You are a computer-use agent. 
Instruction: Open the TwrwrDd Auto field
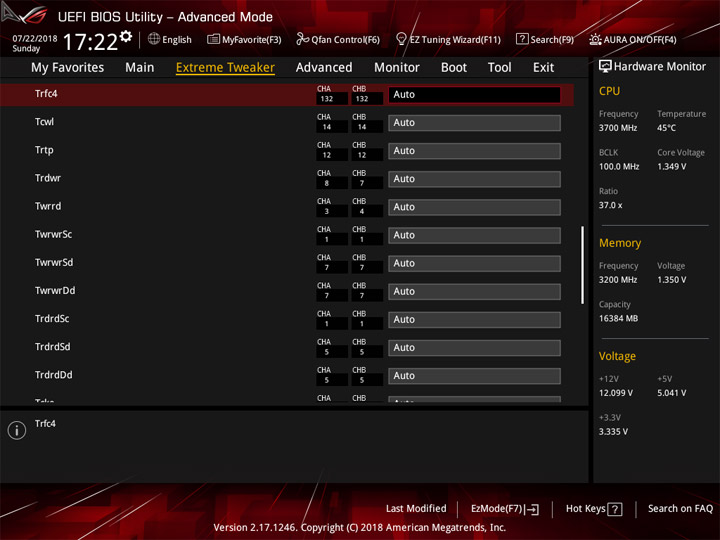(x=474, y=292)
